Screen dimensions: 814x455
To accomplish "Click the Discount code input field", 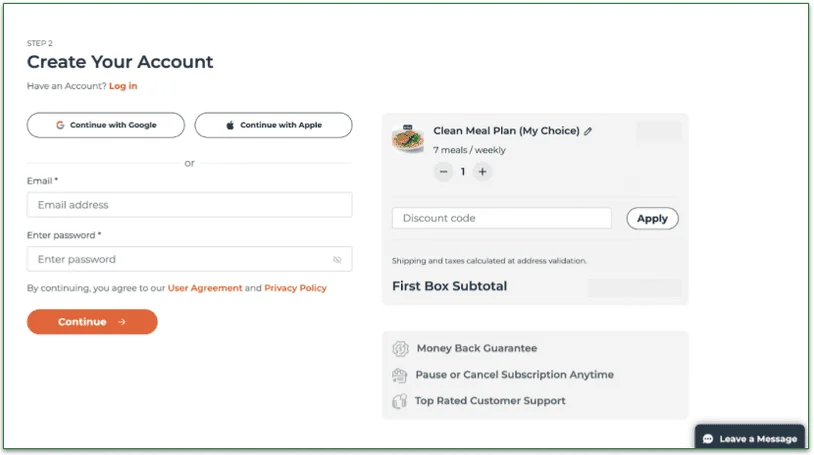I will click(x=502, y=218).
